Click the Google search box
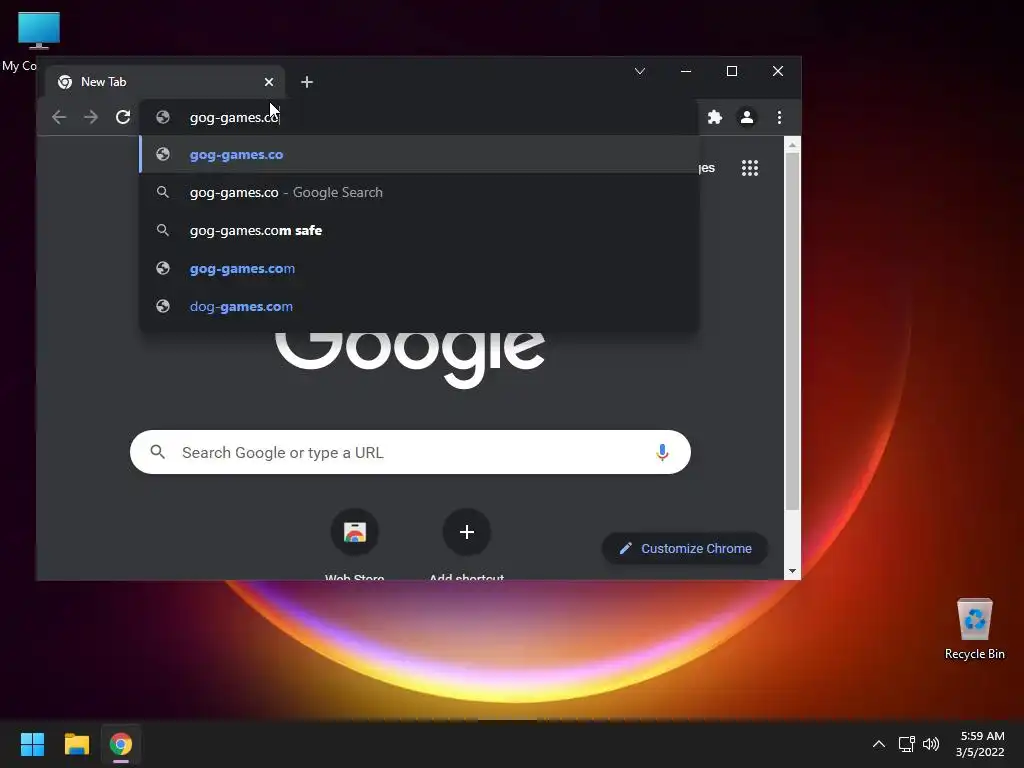Viewport: 1024px width, 768px height. click(x=410, y=452)
